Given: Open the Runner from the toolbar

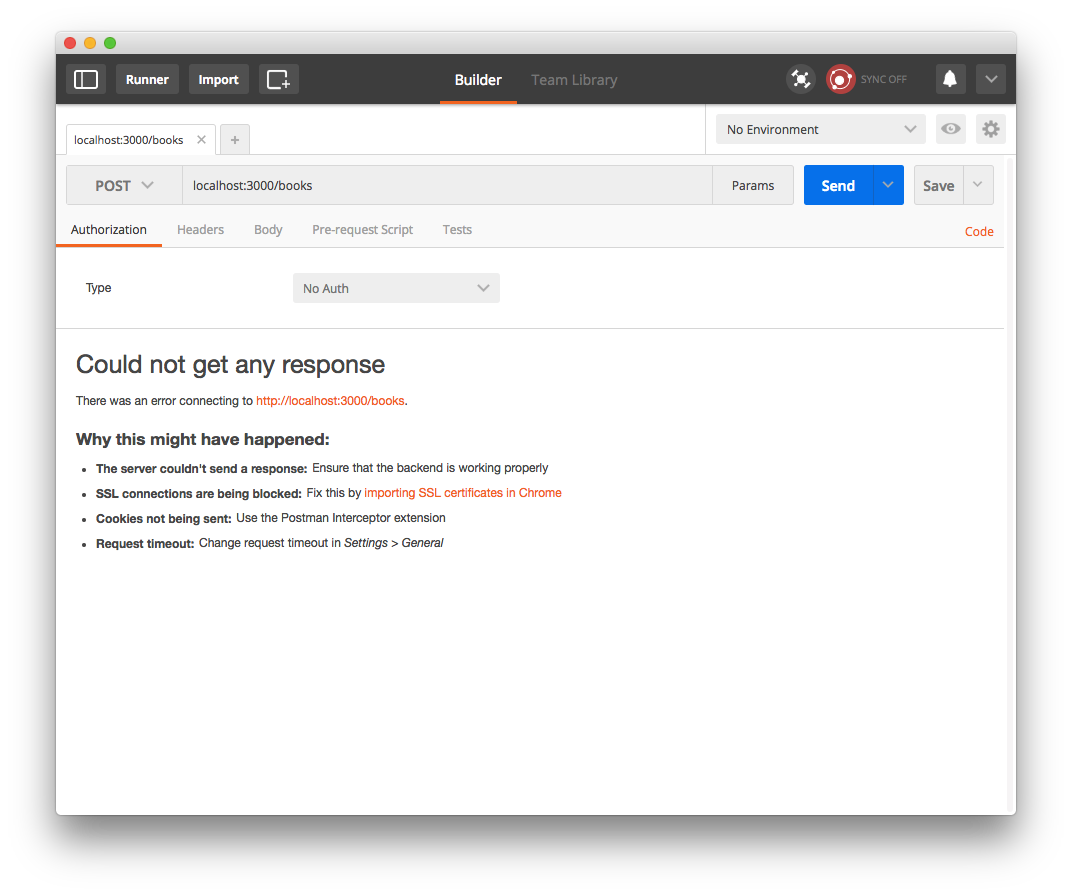Looking at the screenshot, I should pyautogui.click(x=147, y=79).
